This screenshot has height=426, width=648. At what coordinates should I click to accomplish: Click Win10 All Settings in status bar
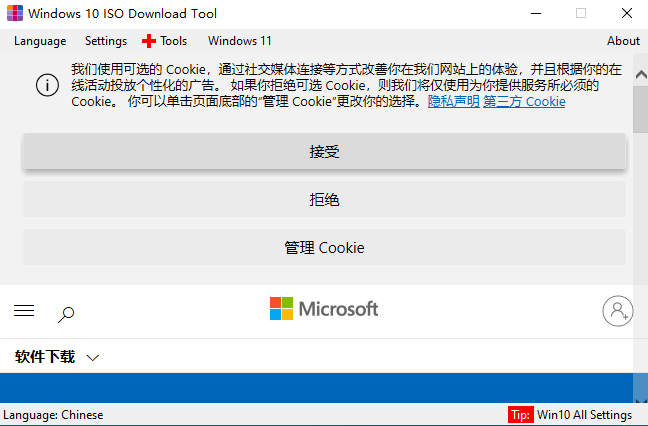click(x=584, y=415)
